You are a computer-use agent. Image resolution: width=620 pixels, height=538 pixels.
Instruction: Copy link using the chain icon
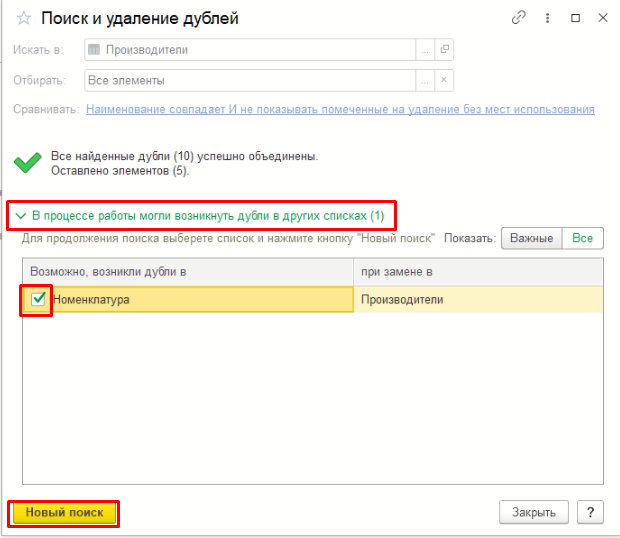[x=518, y=18]
